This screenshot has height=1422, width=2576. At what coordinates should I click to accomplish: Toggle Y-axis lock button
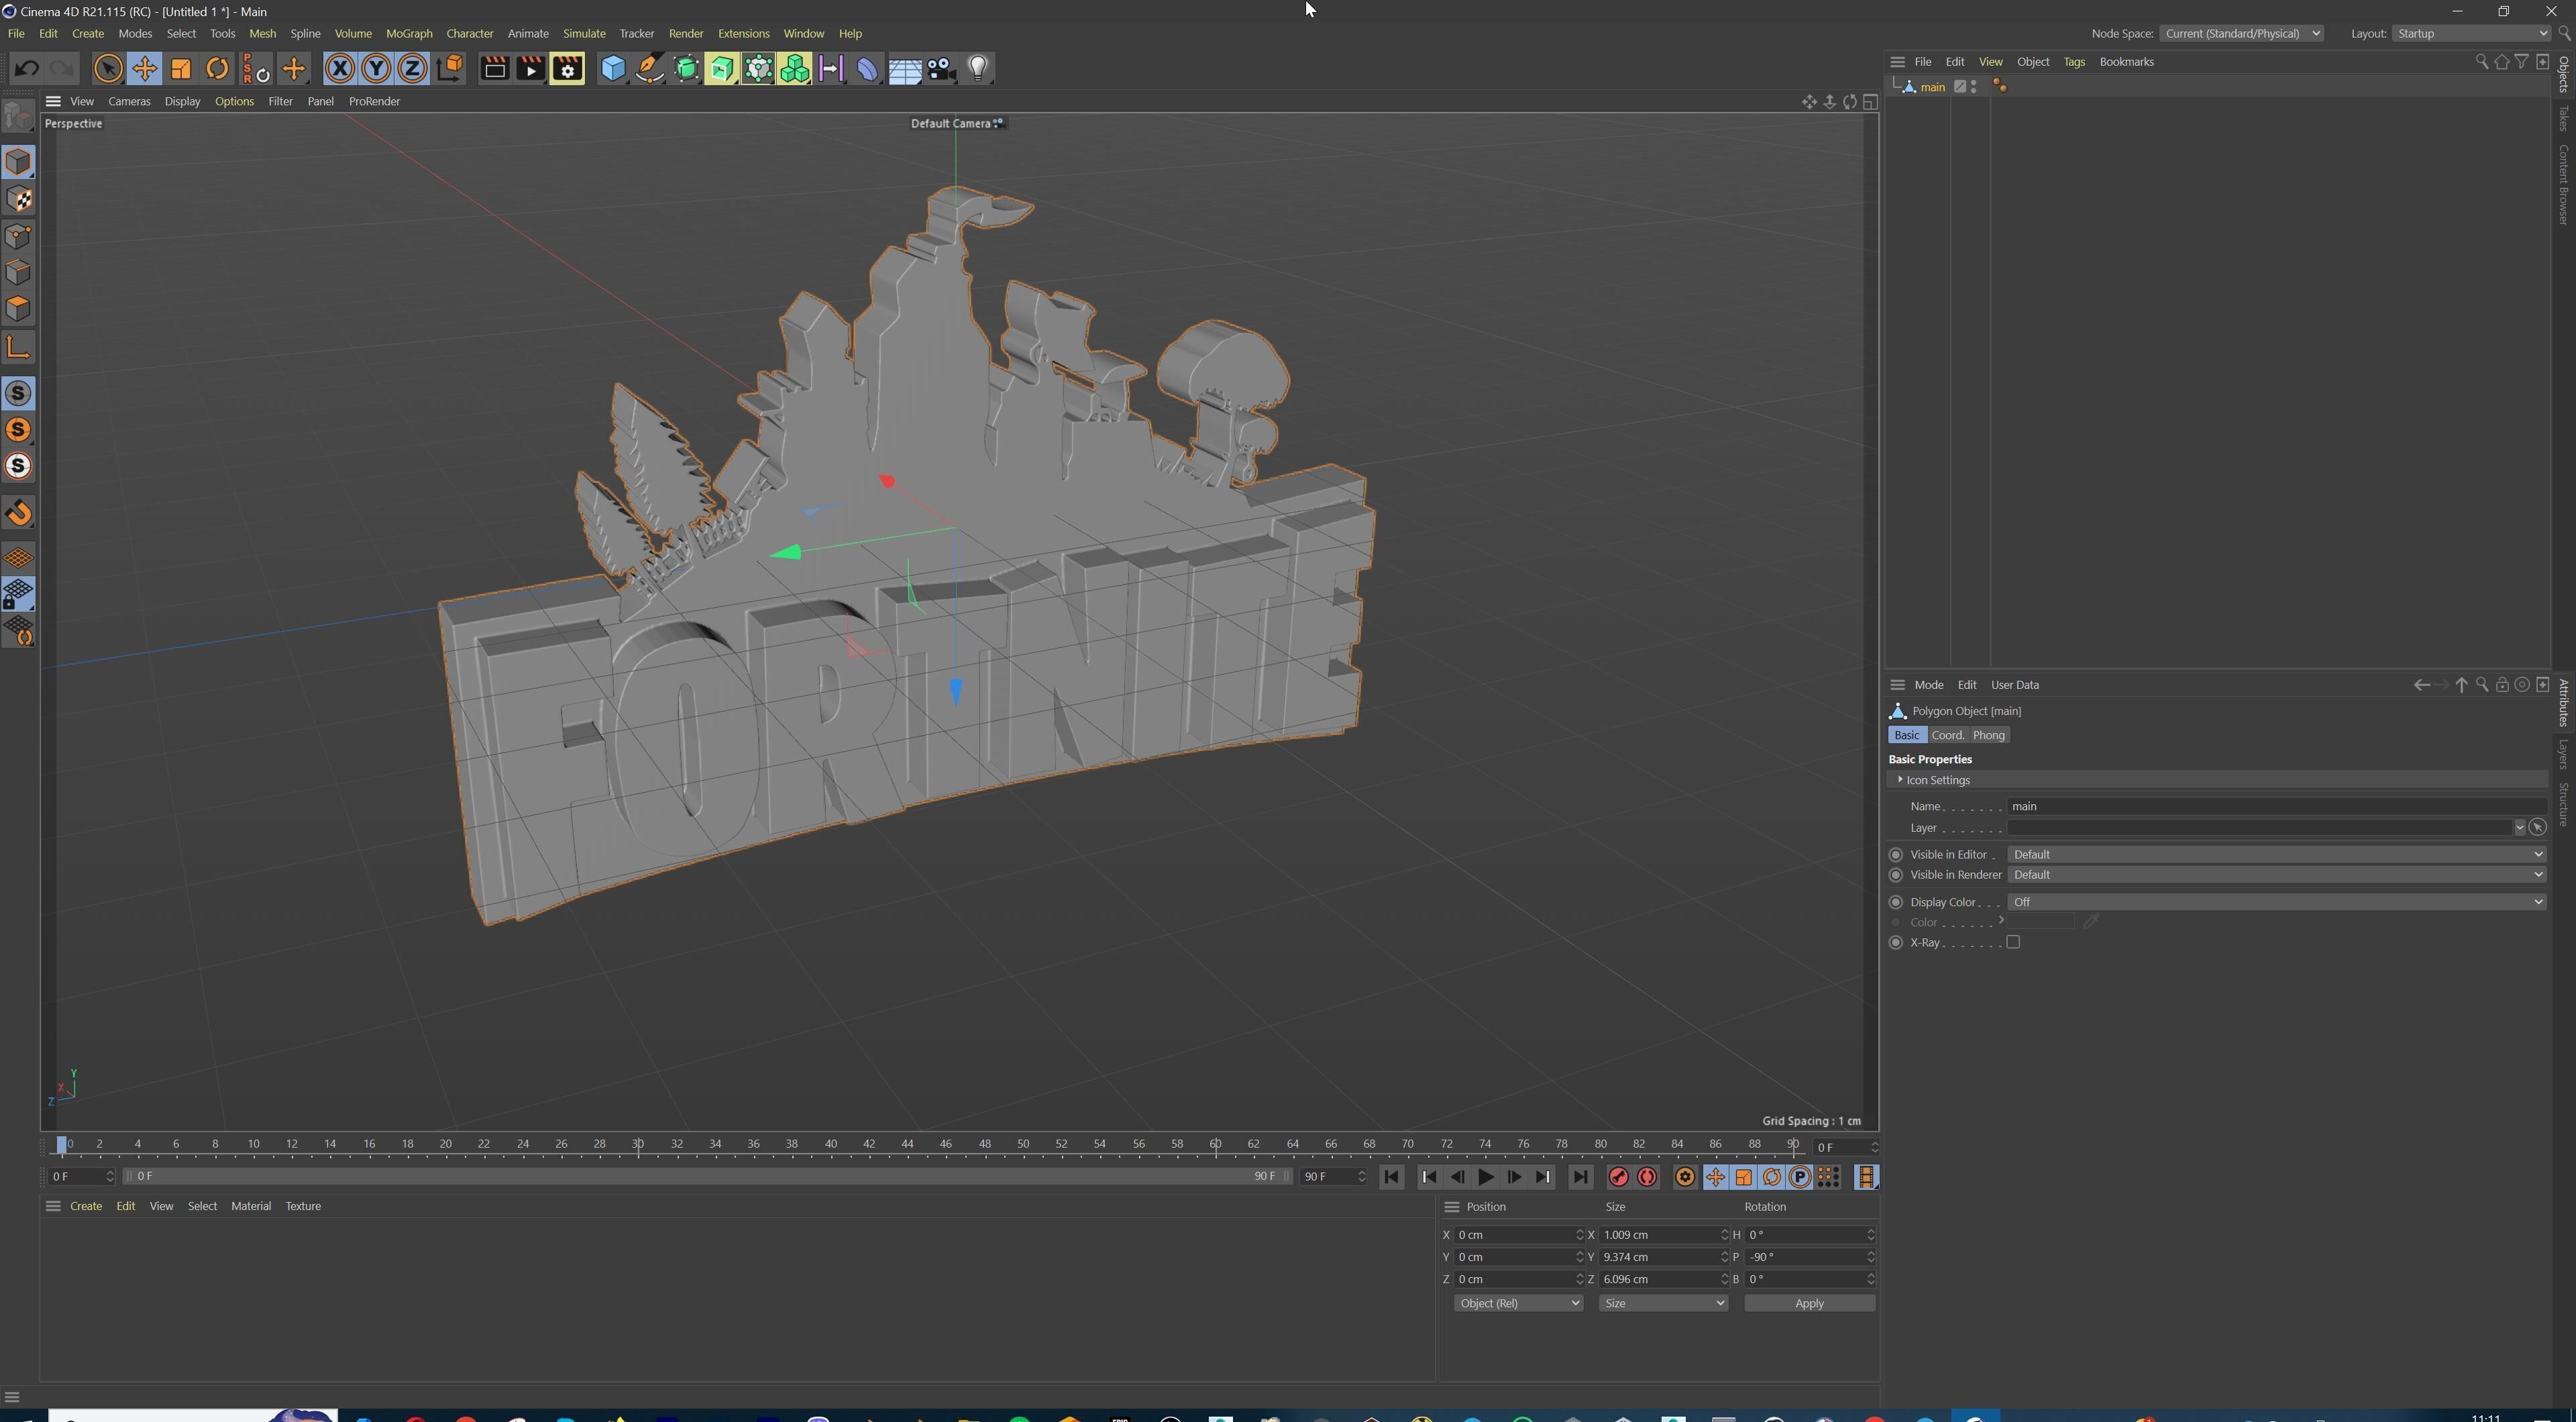click(x=376, y=69)
